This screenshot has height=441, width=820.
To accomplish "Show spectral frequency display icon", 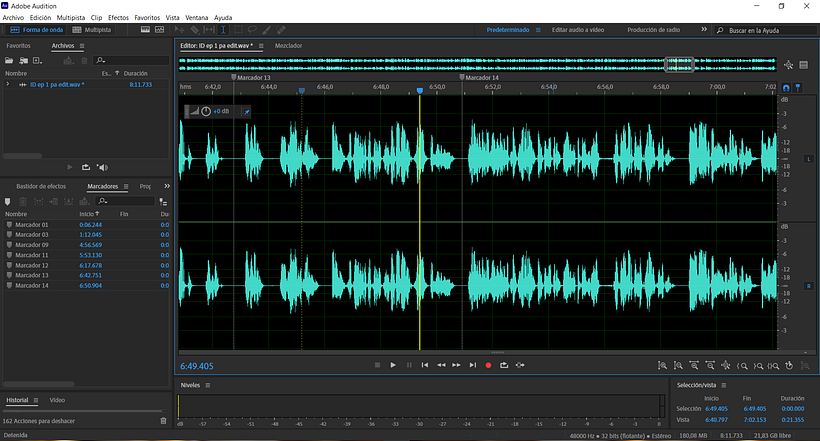I will (x=145, y=30).
